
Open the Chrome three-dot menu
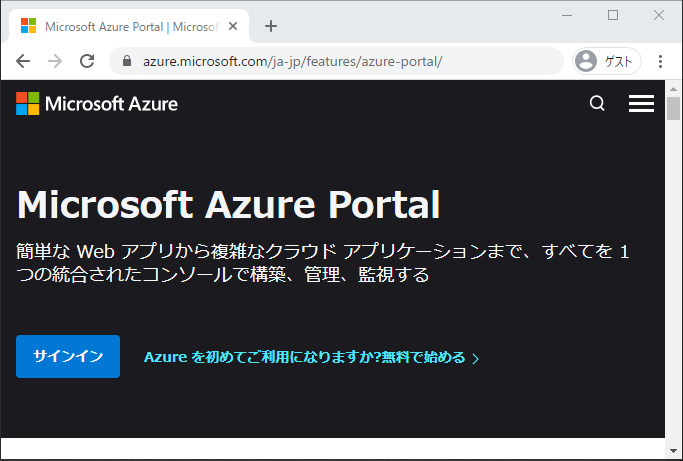pyautogui.click(x=660, y=61)
